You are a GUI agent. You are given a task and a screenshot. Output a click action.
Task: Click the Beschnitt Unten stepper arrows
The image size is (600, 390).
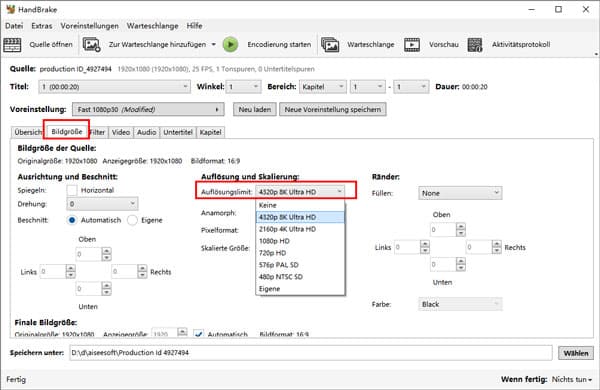click(x=107, y=289)
